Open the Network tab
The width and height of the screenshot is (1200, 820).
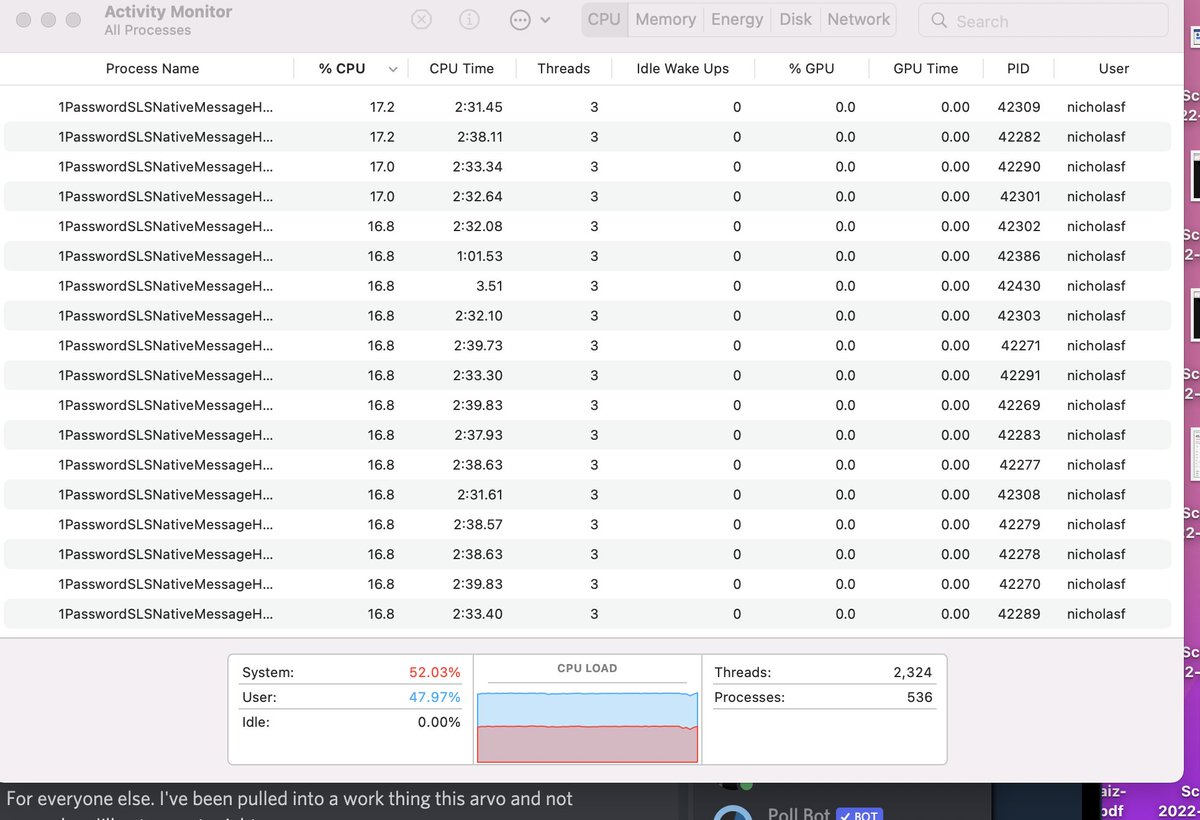click(858, 20)
